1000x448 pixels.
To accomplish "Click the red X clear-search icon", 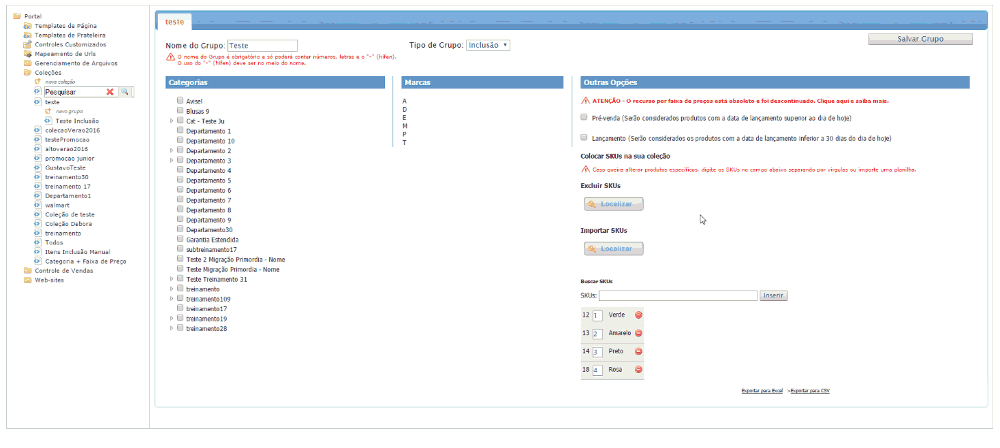I will click(x=111, y=92).
